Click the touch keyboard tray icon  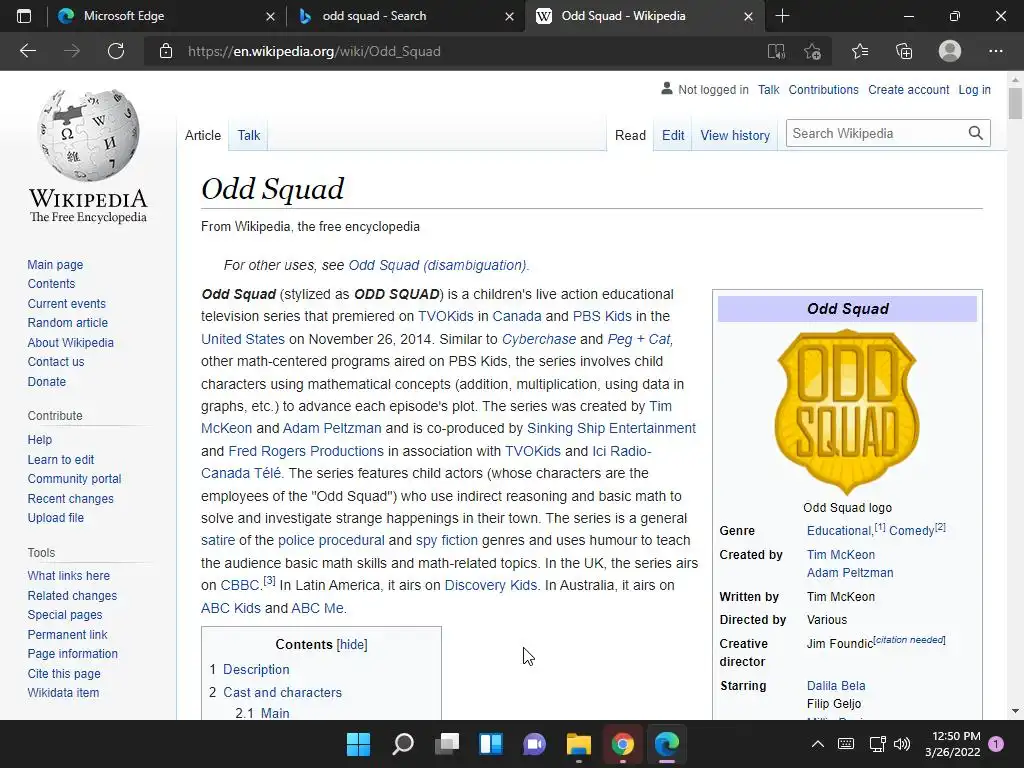(846, 744)
